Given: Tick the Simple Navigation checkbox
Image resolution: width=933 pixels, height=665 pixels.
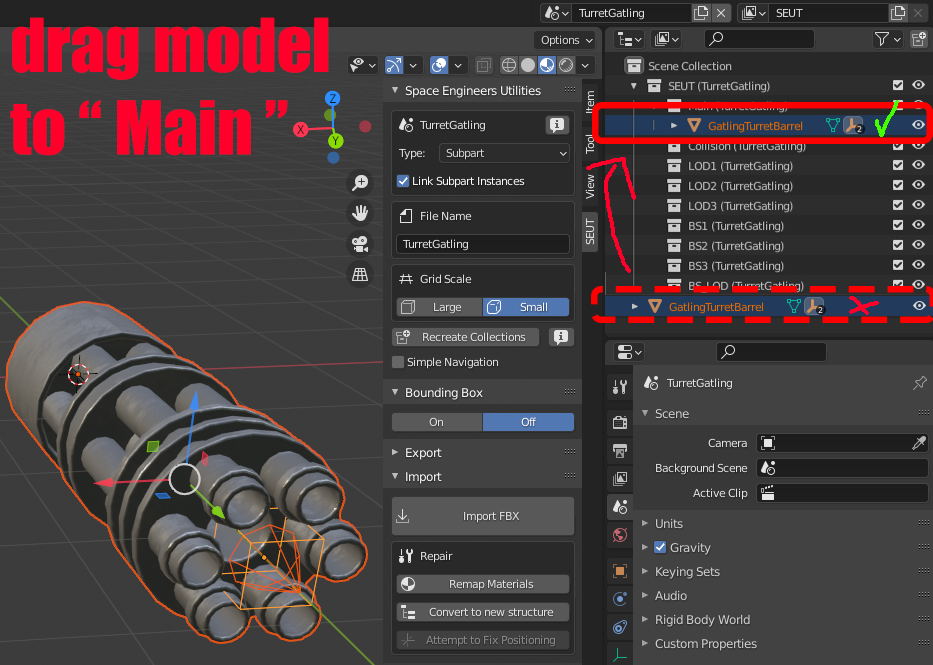Looking at the screenshot, I should pos(398,362).
